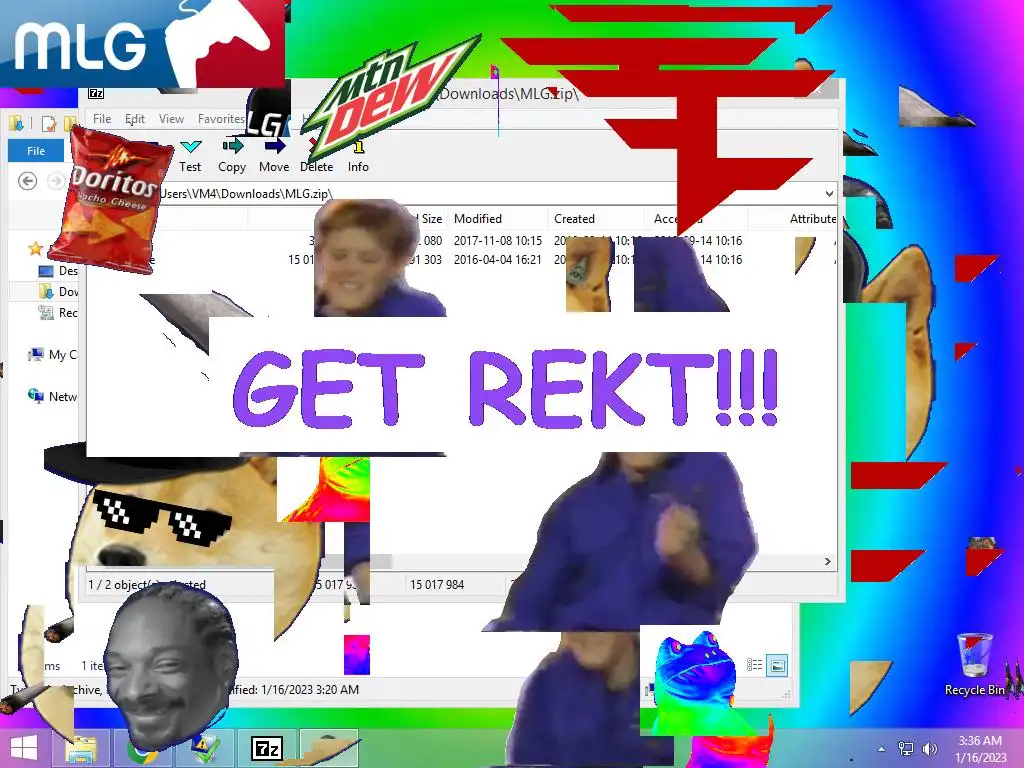Viewport: 1024px width, 768px height.
Task: Open the blue File tab in File Explorer
Action: pos(36,151)
